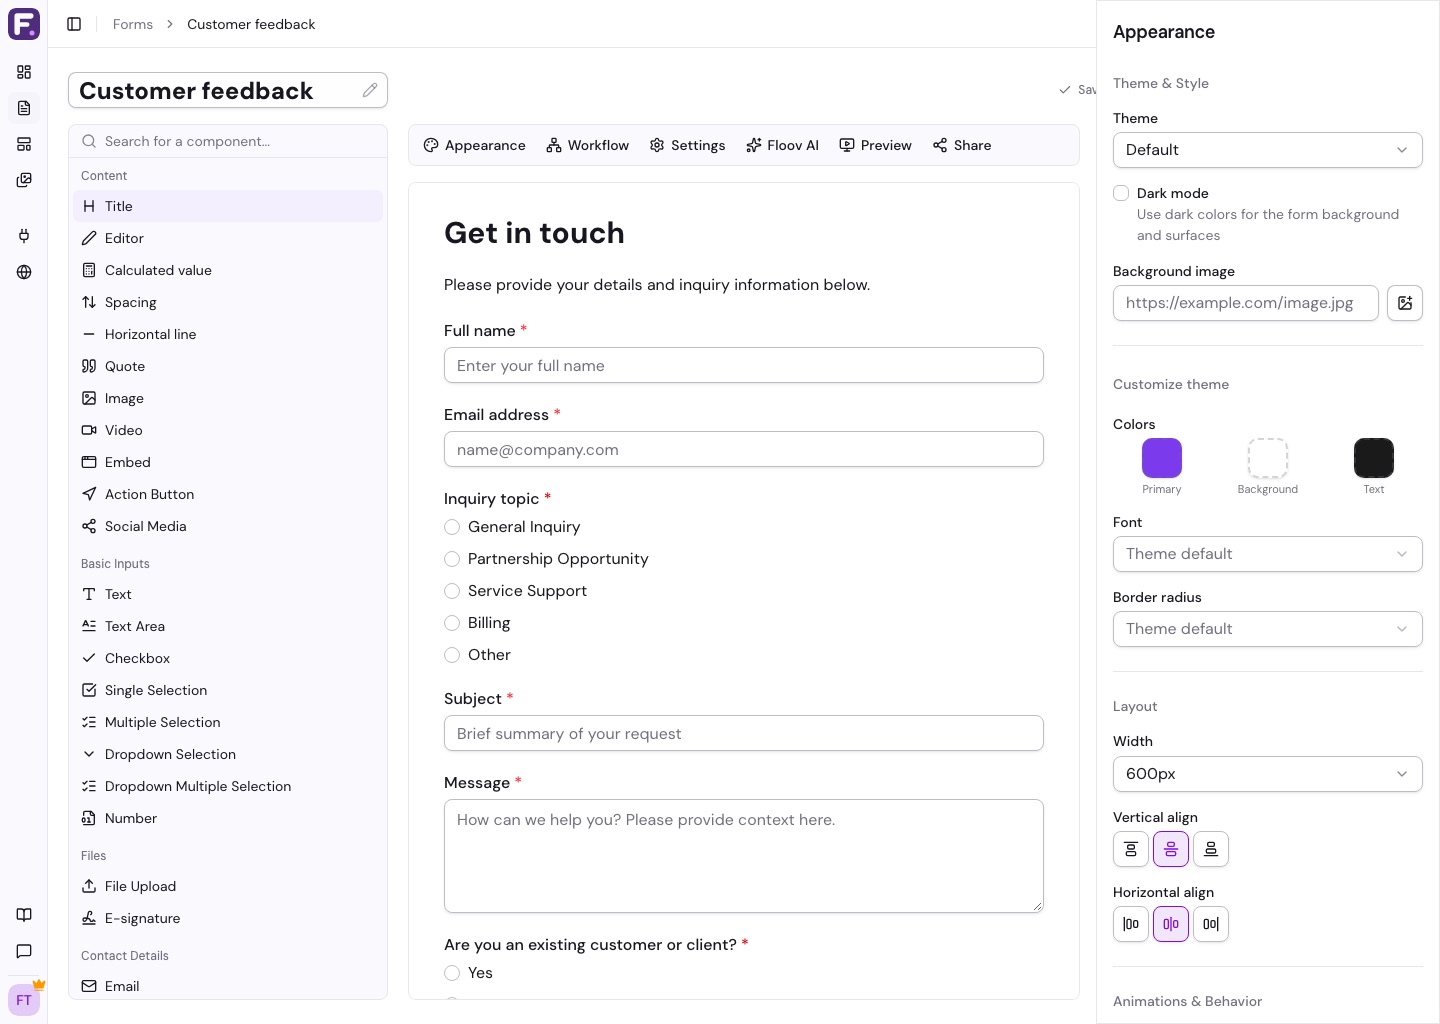Open the Theme dropdown set to Default
The image size is (1440, 1024).
point(1268,150)
